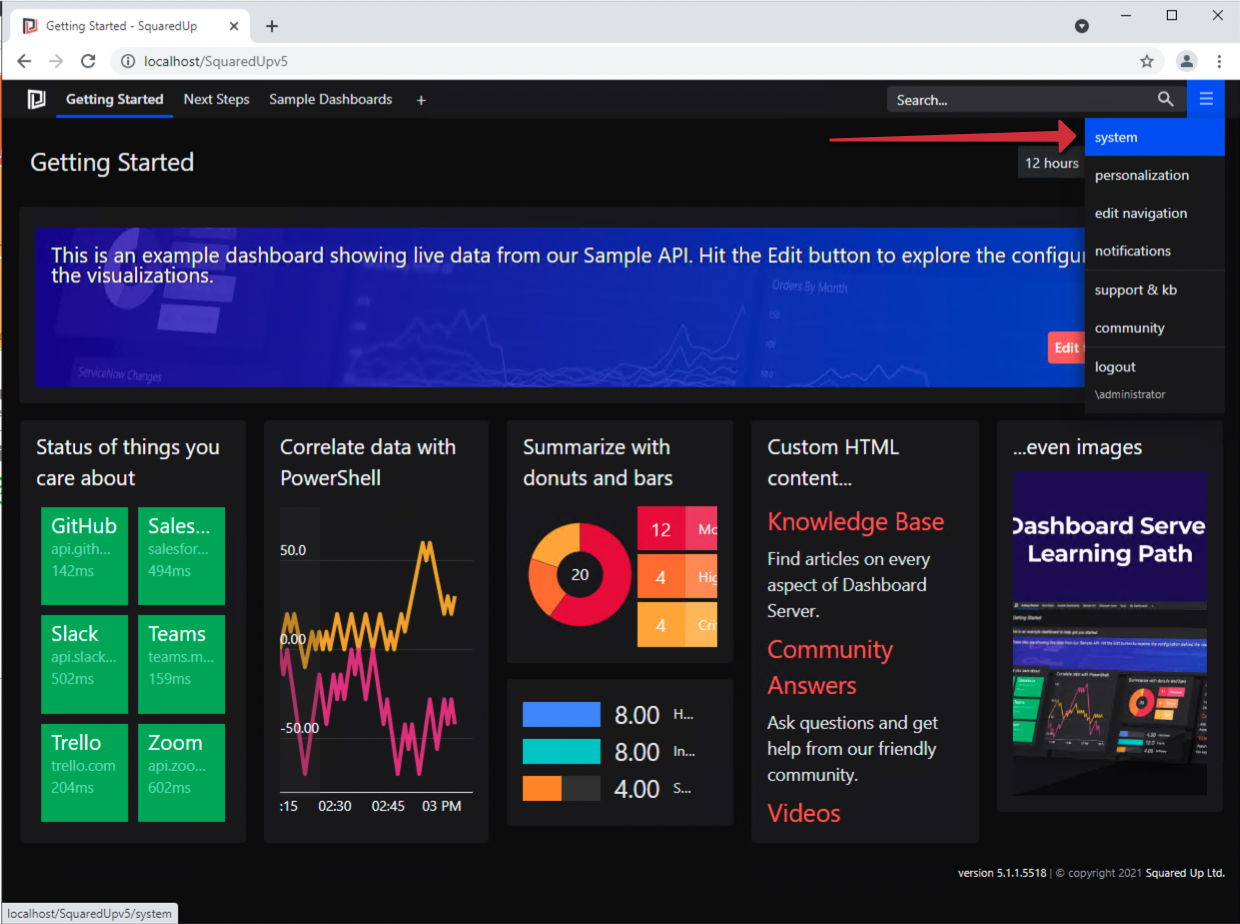
Task: Click the red 12 count block
Action: [661, 529]
